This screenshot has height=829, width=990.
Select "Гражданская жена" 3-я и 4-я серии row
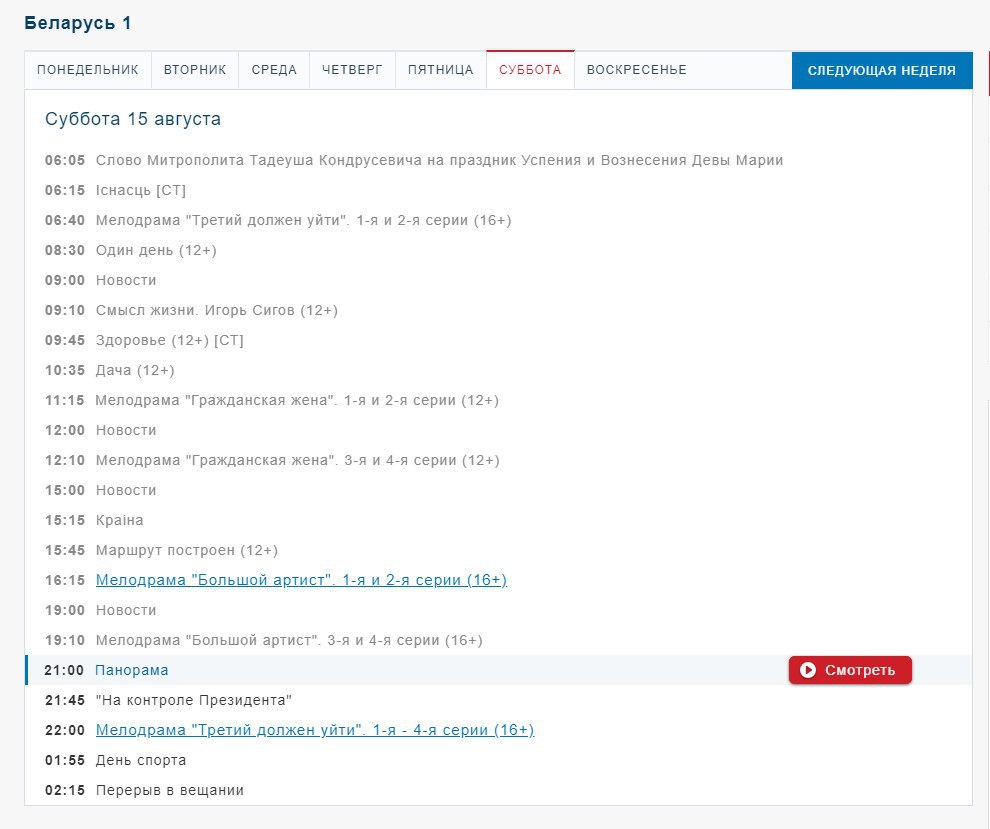[x=272, y=460]
